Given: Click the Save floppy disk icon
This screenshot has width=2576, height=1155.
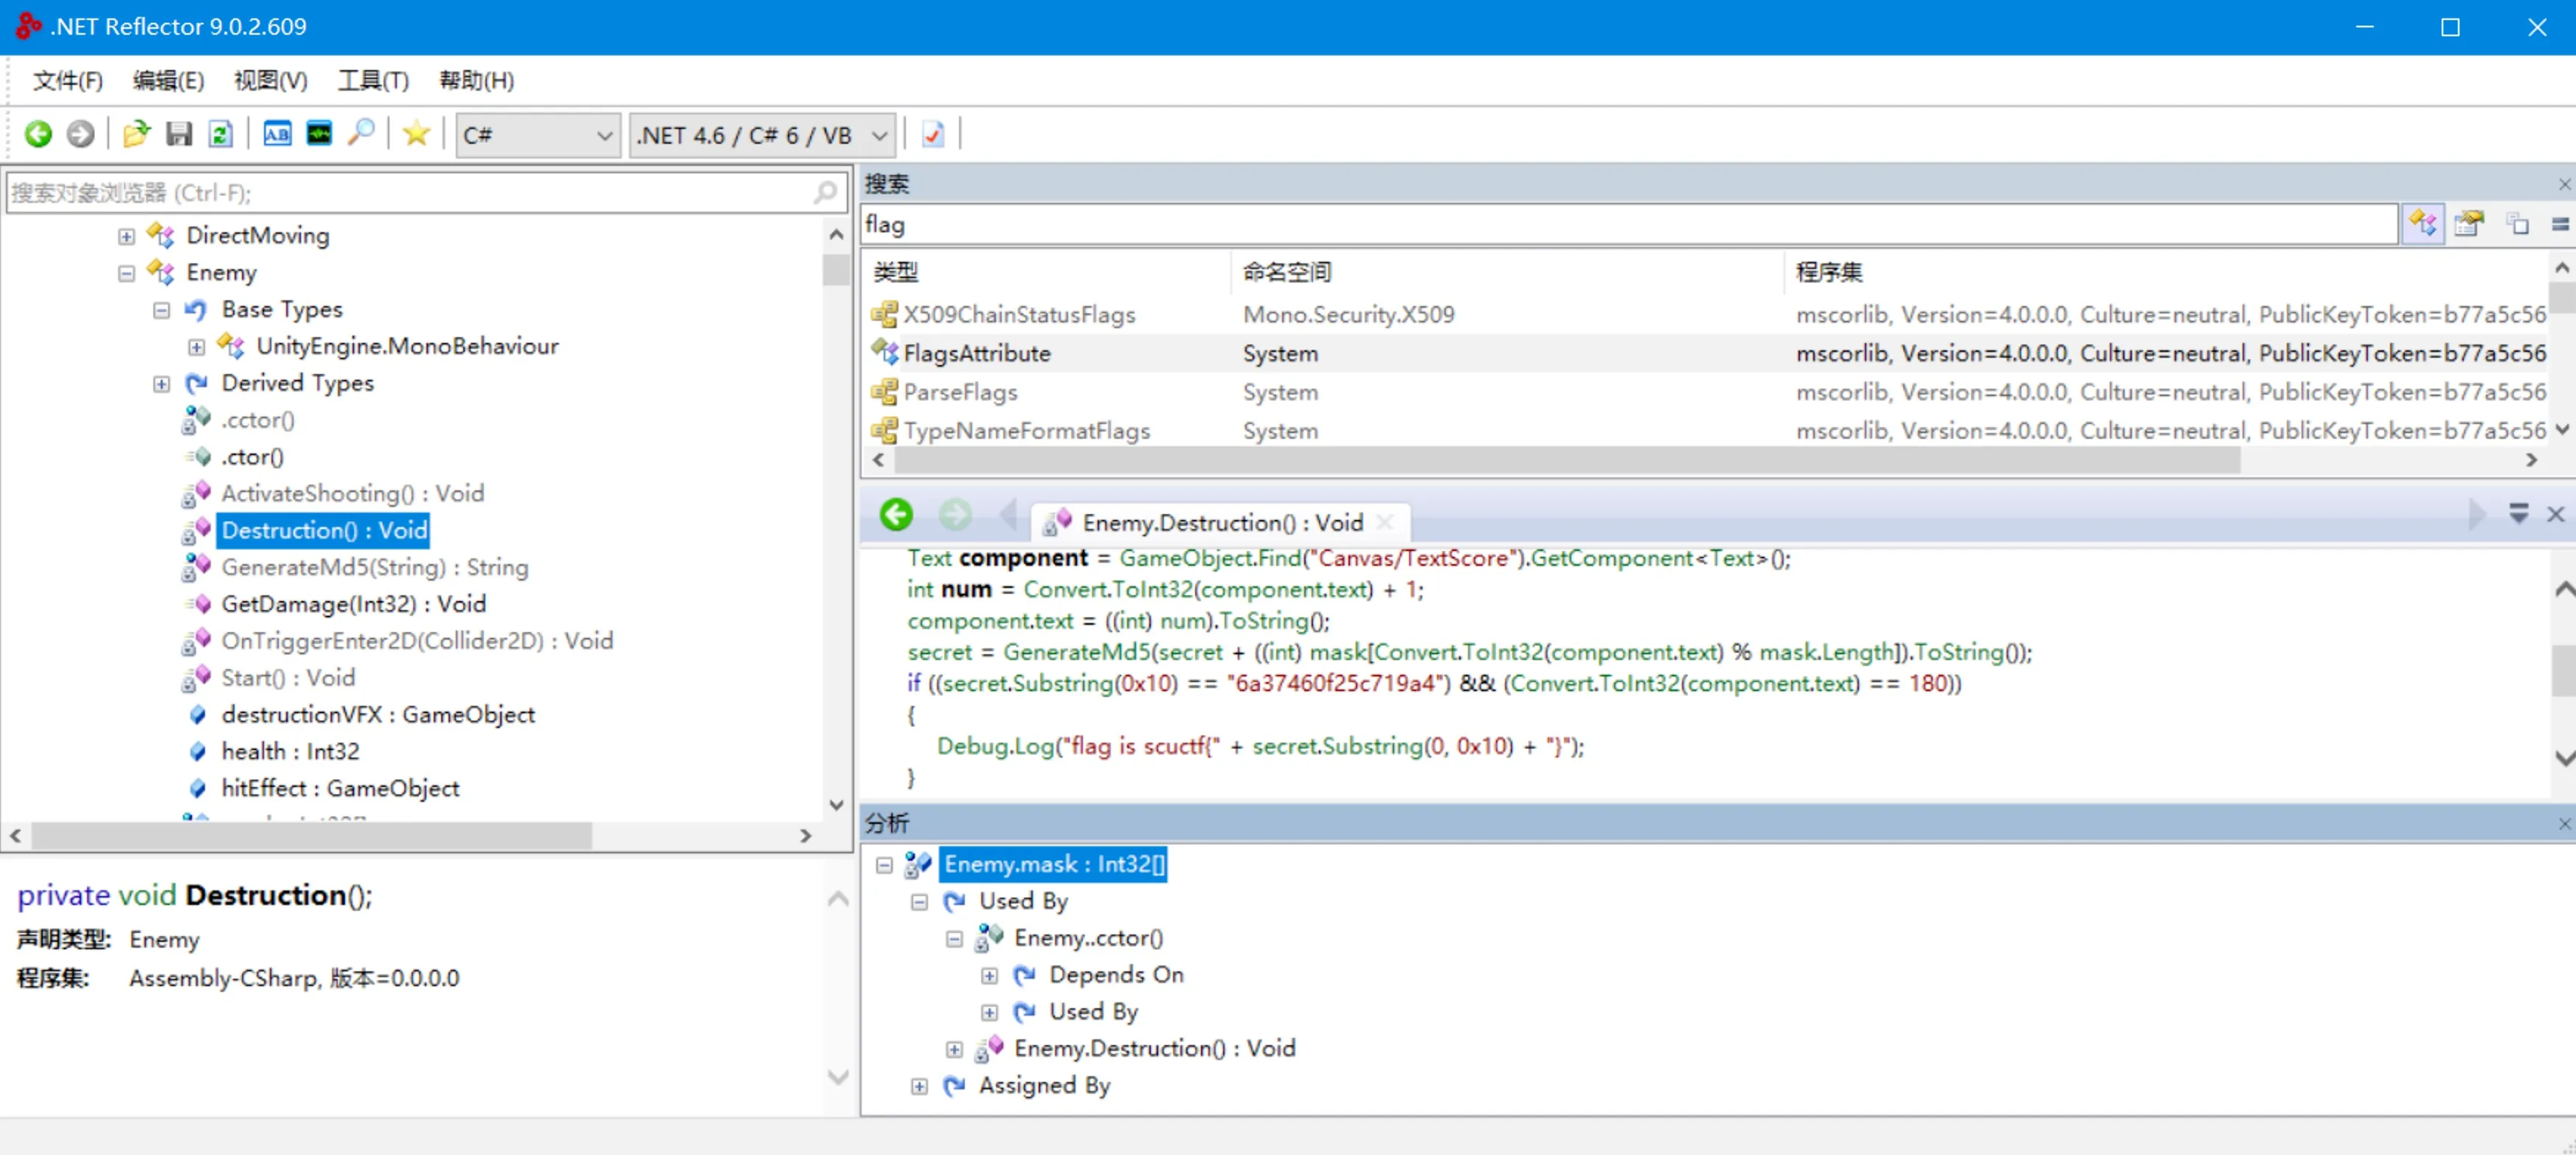Looking at the screenshot, I should (178, 134).
